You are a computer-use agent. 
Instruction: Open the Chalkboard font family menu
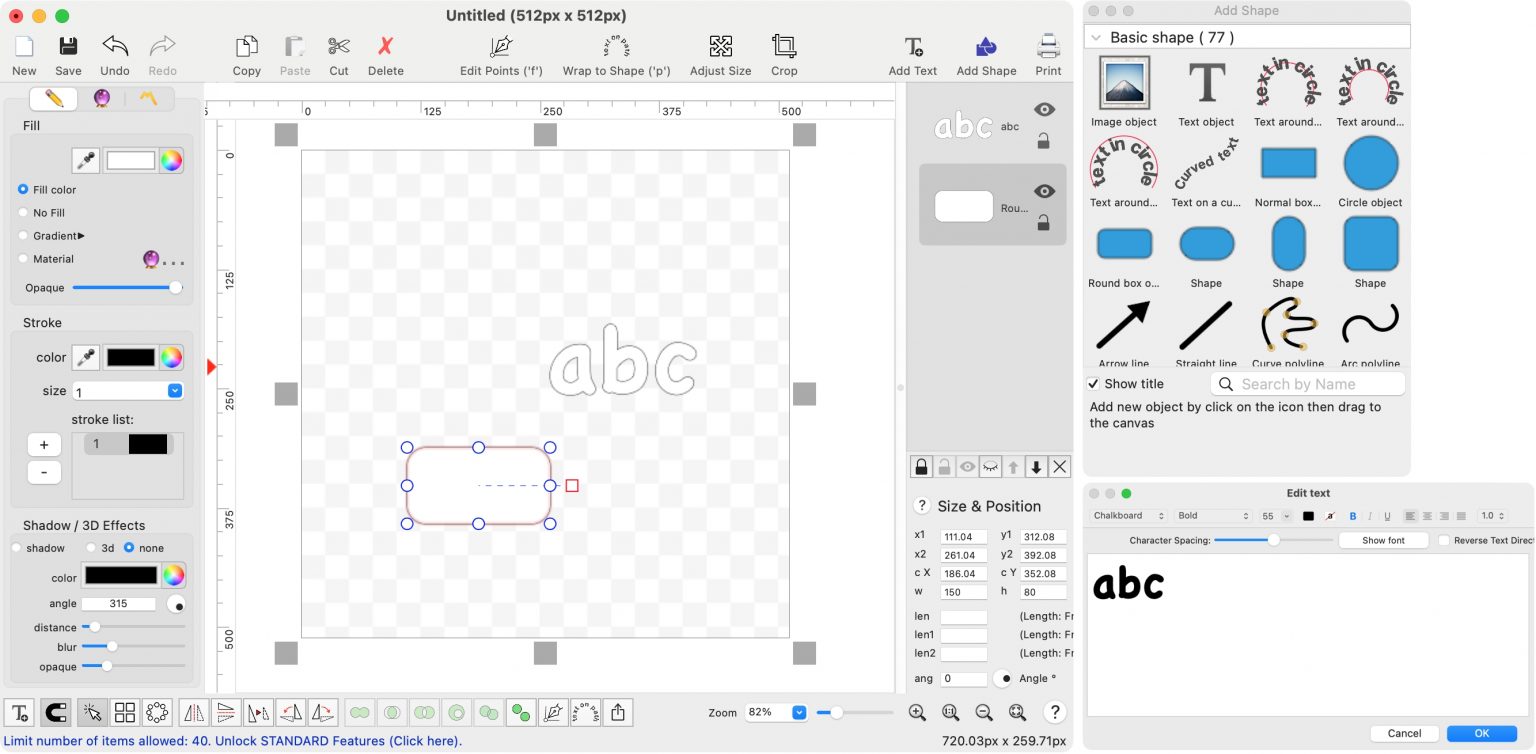pos(1128,516)
